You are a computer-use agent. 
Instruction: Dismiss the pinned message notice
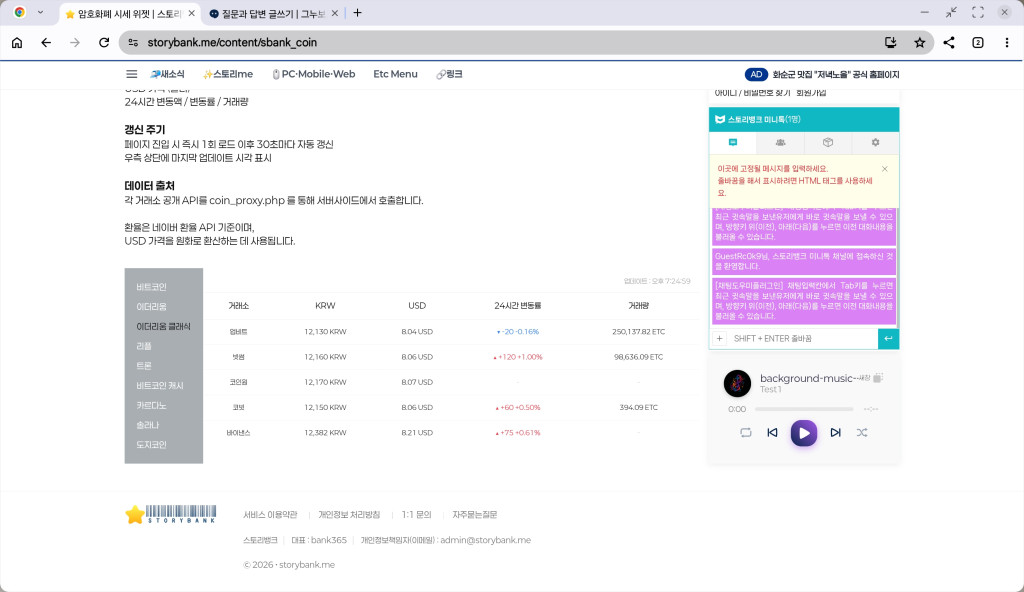[885, 169]
